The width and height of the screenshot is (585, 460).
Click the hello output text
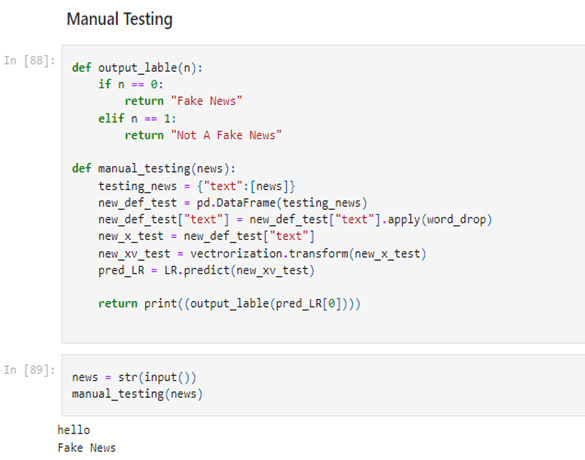[74, 430]
